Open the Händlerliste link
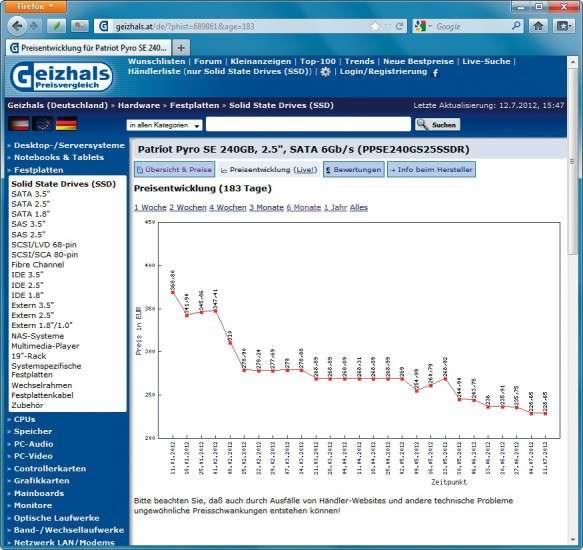Image resolution: width=583 pixels, height=550 pixels. [220, 71]
